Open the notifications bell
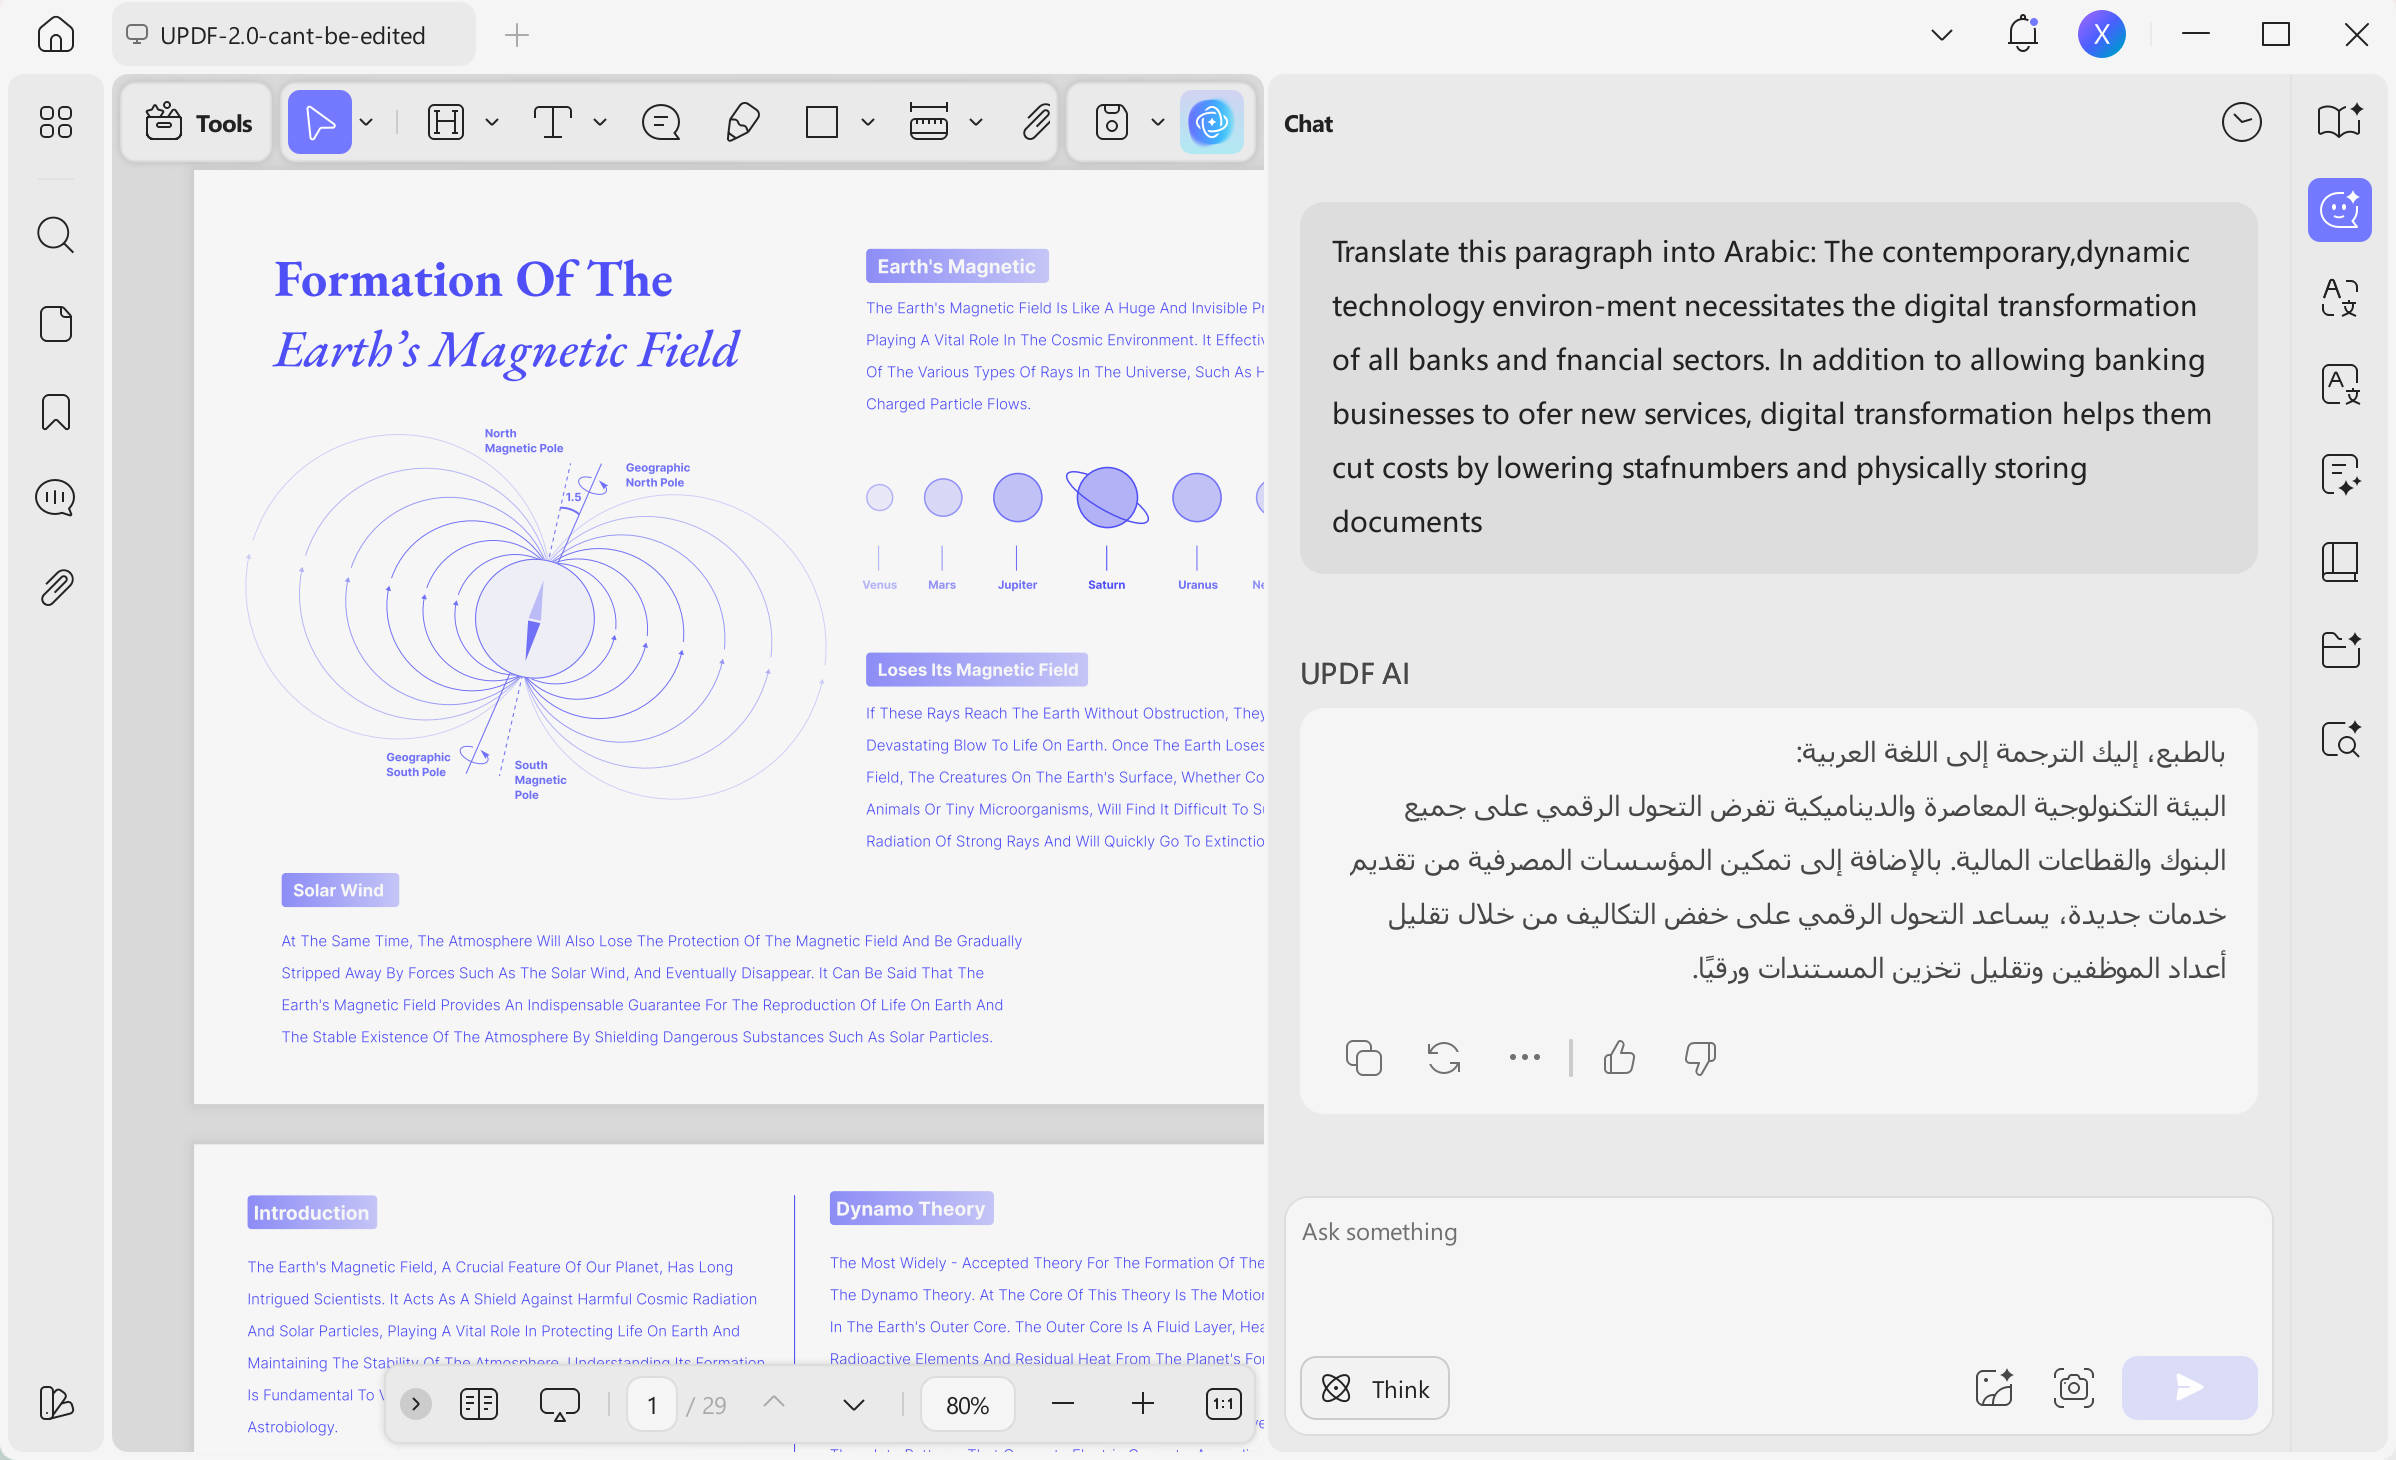 pos(2023,35)
